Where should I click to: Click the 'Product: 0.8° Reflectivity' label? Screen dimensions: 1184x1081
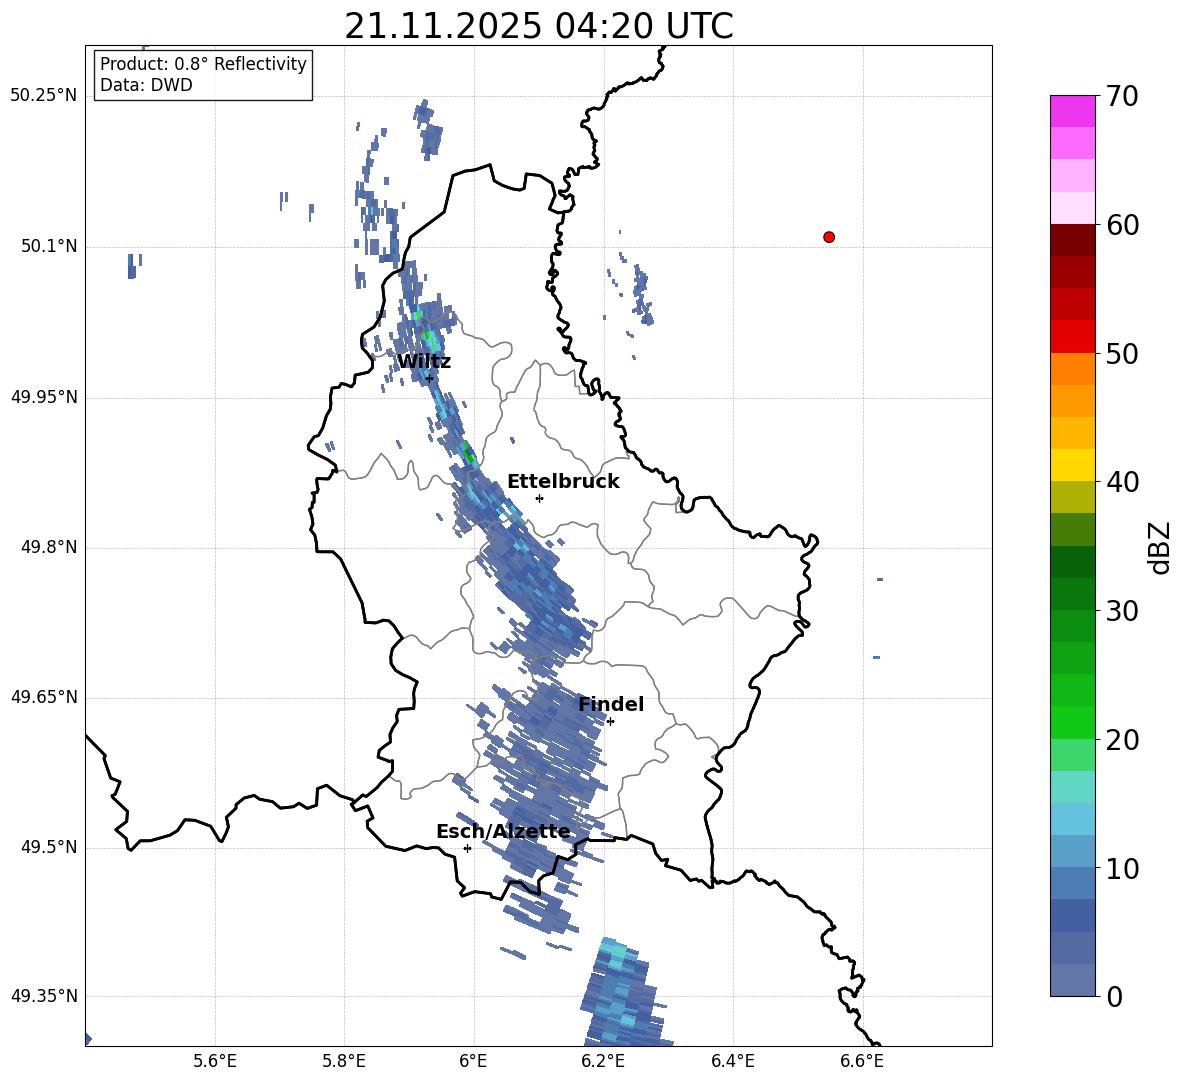[x=203, y=63]
